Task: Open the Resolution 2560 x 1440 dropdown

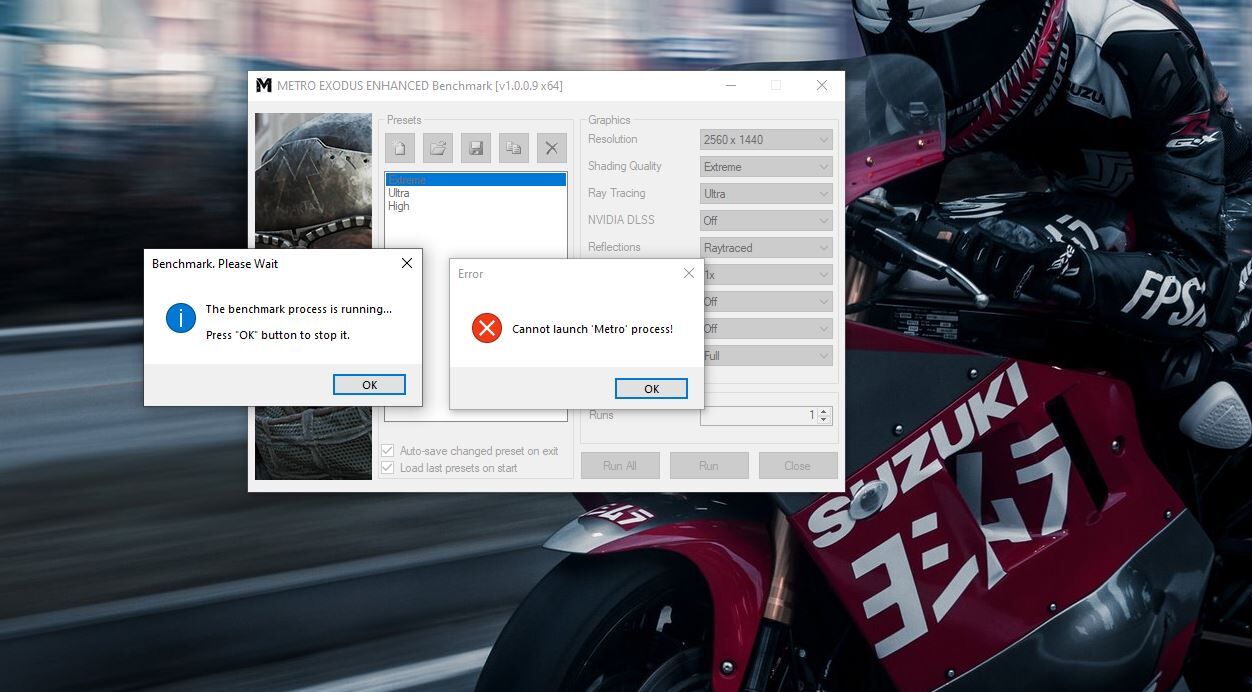Action: [x=766, y=140]
